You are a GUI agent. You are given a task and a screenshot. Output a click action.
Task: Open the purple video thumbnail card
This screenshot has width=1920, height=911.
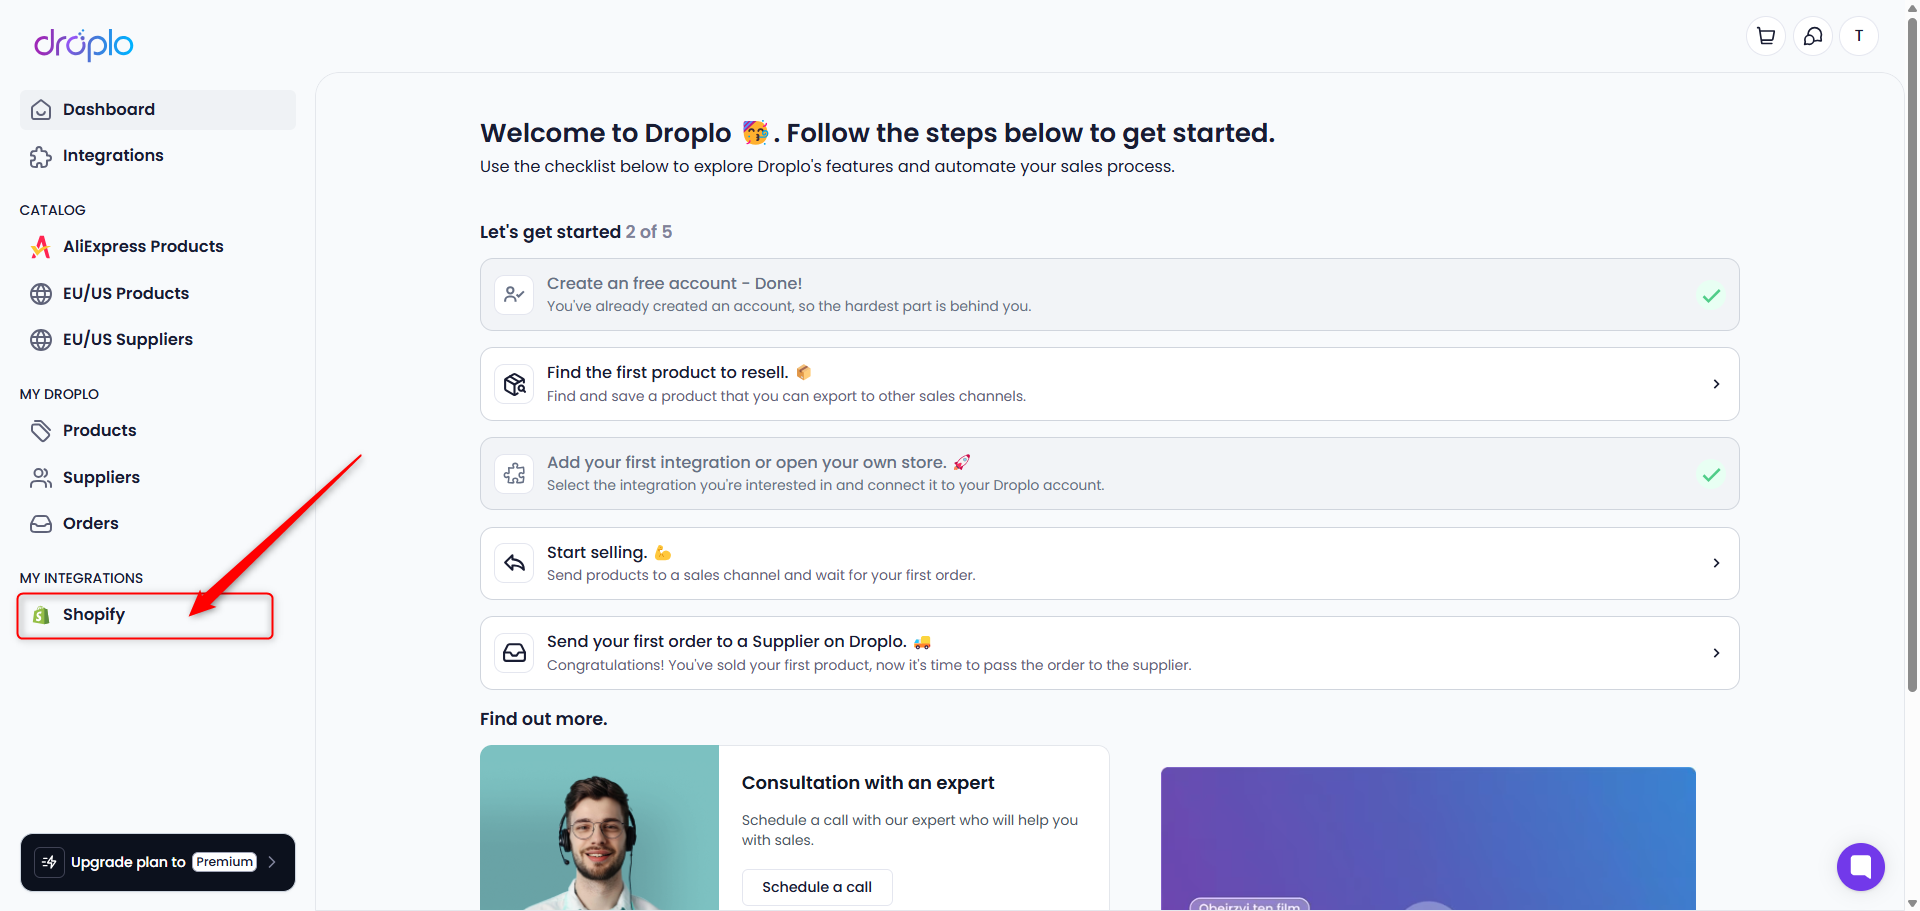(x=1428, y=839)
